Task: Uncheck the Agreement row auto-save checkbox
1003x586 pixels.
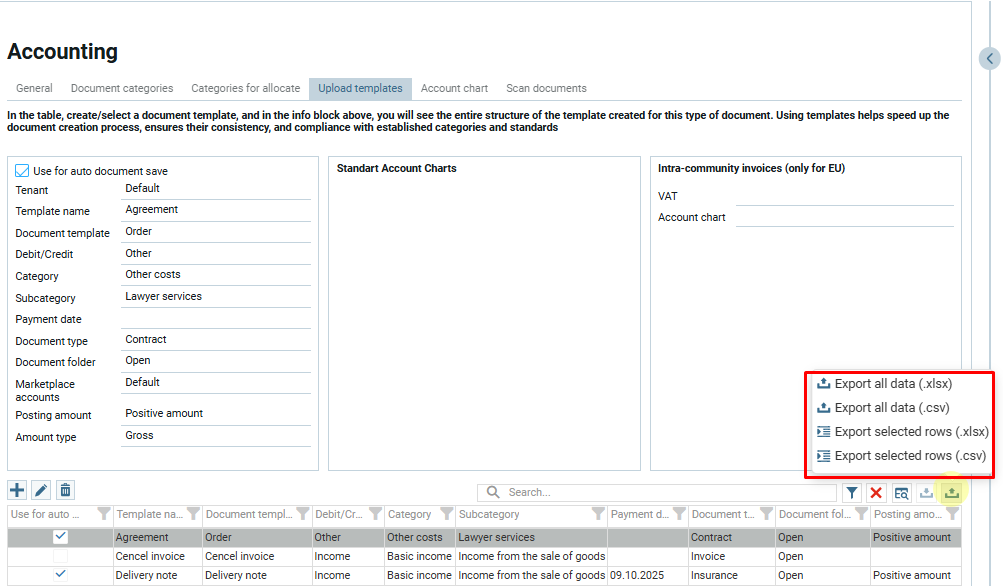Action: tap(60, 537)
